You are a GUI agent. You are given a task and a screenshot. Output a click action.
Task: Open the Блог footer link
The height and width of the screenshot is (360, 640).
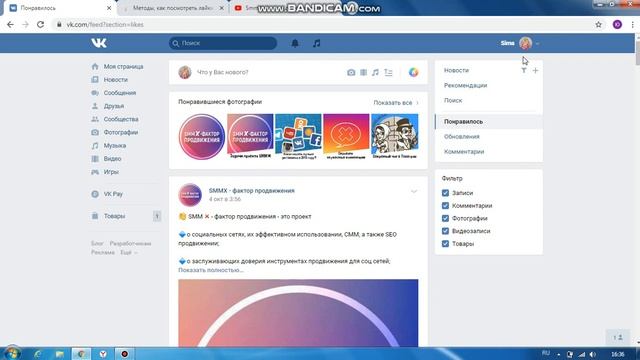pos(97,244)
